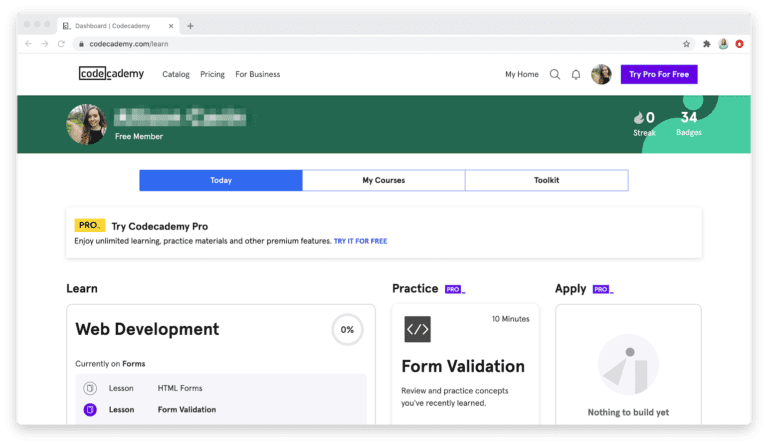Click the Learn section heading
Viewport: 768px width, 446px height.
click(x=82, y=288)
